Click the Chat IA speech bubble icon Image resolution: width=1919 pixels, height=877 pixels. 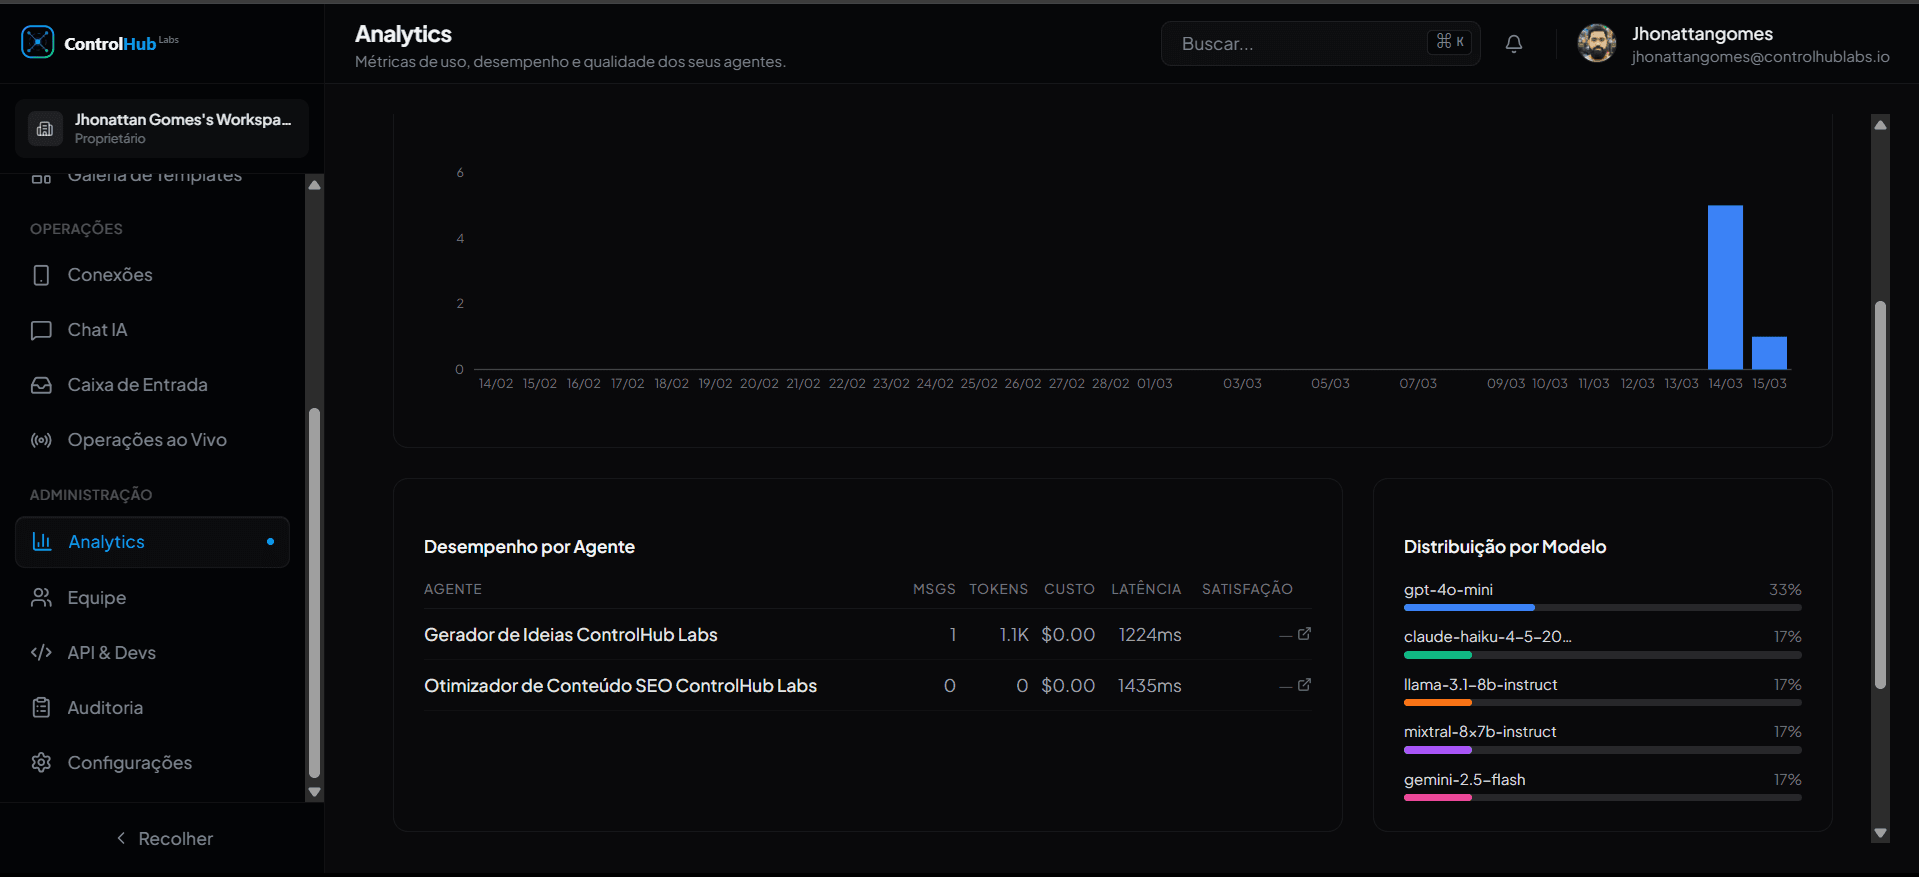pyautogui.click(x=41, y=330)
